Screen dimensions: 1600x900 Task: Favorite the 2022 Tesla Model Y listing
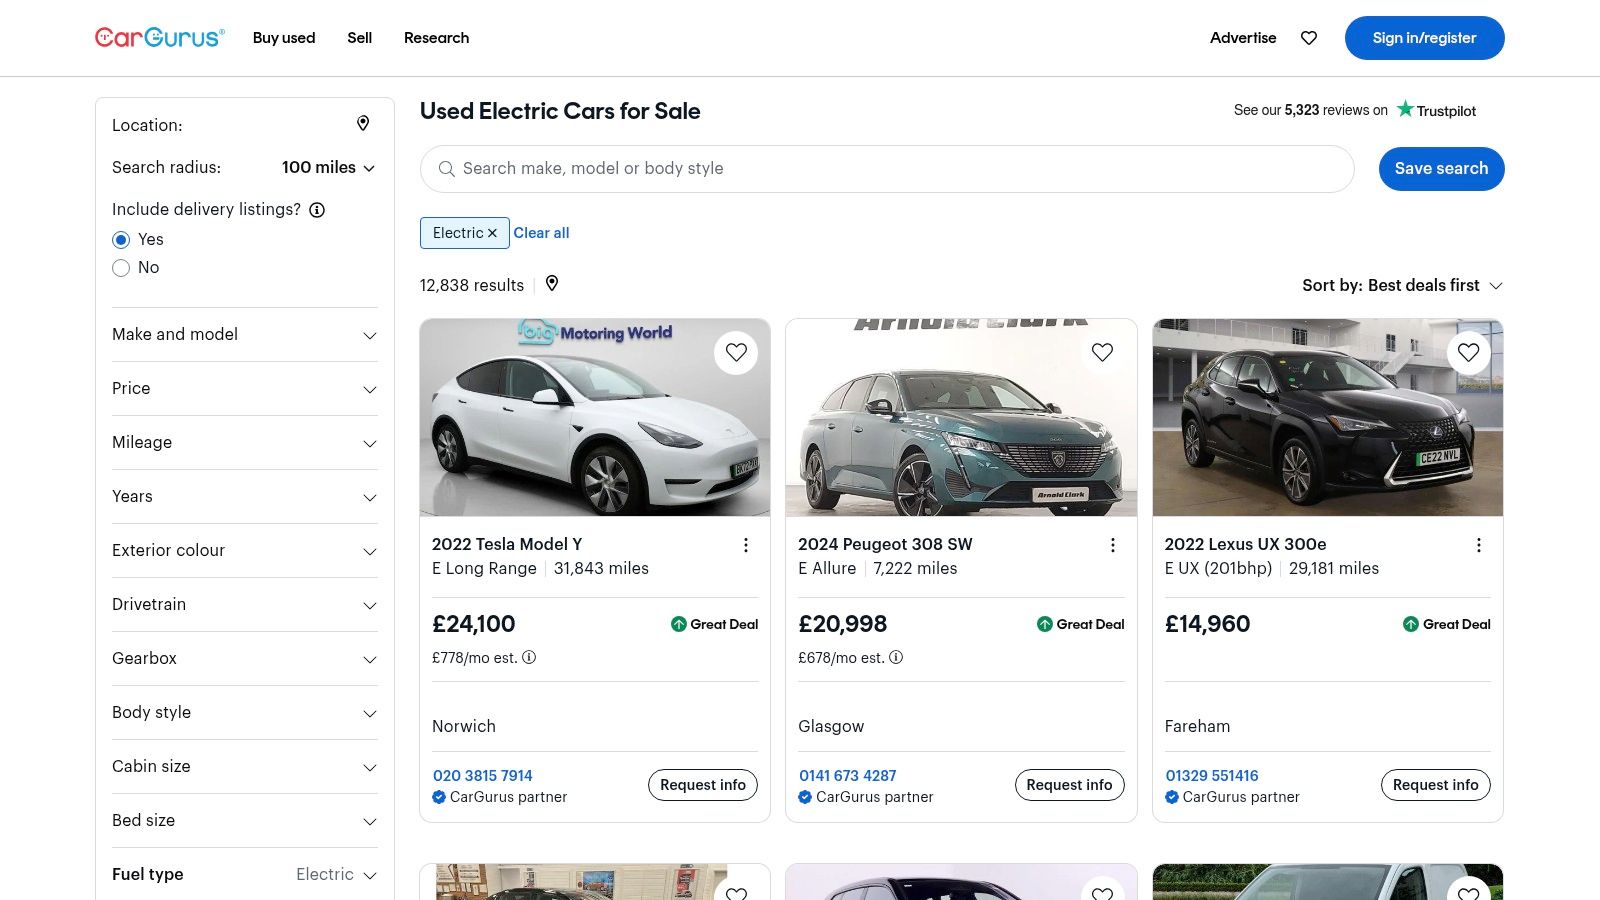coord(736,352)
